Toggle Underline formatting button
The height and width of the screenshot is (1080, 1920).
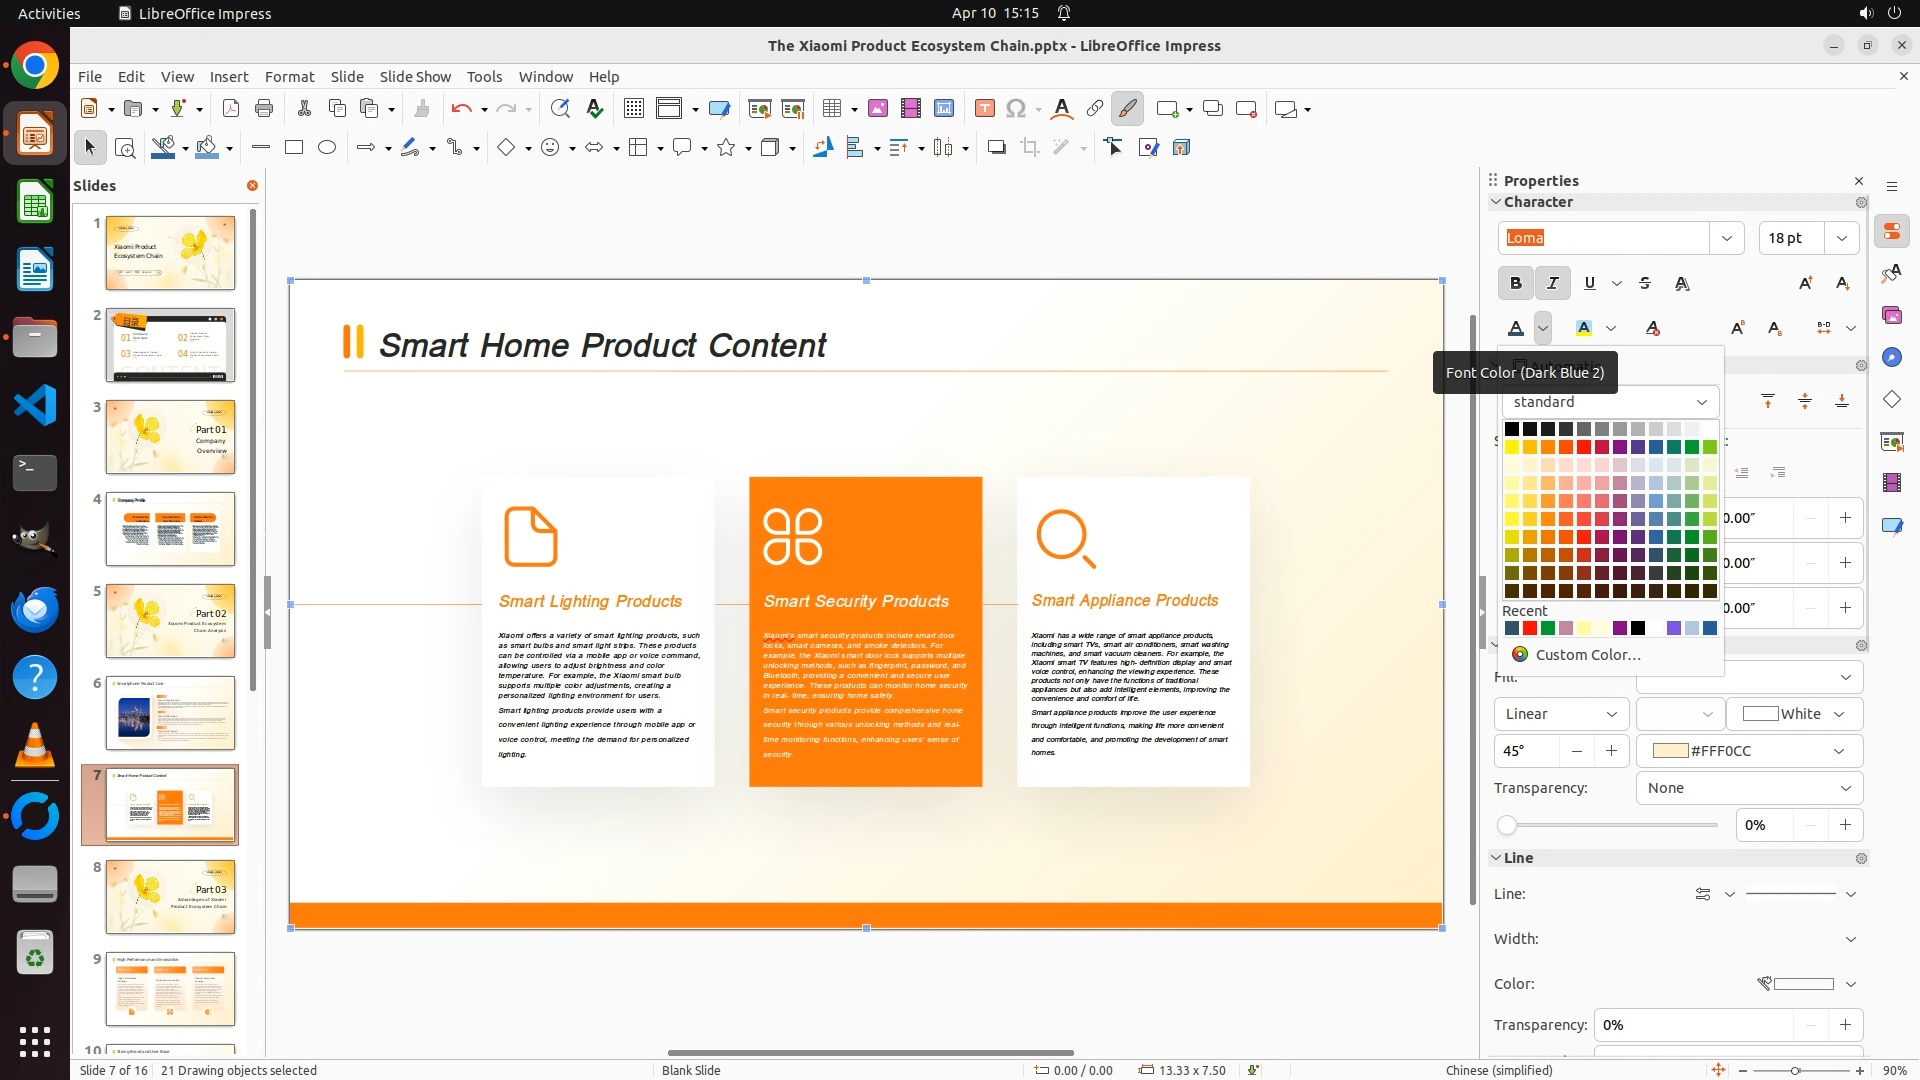tap(1590, 284)
